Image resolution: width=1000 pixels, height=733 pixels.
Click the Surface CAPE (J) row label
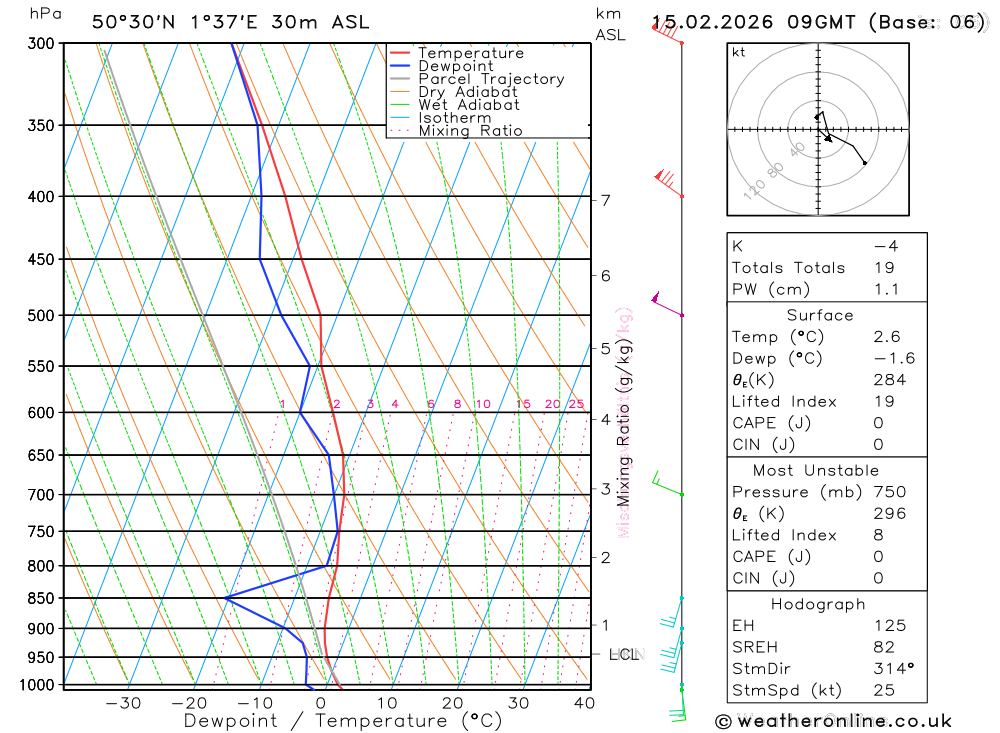(771, 424)
